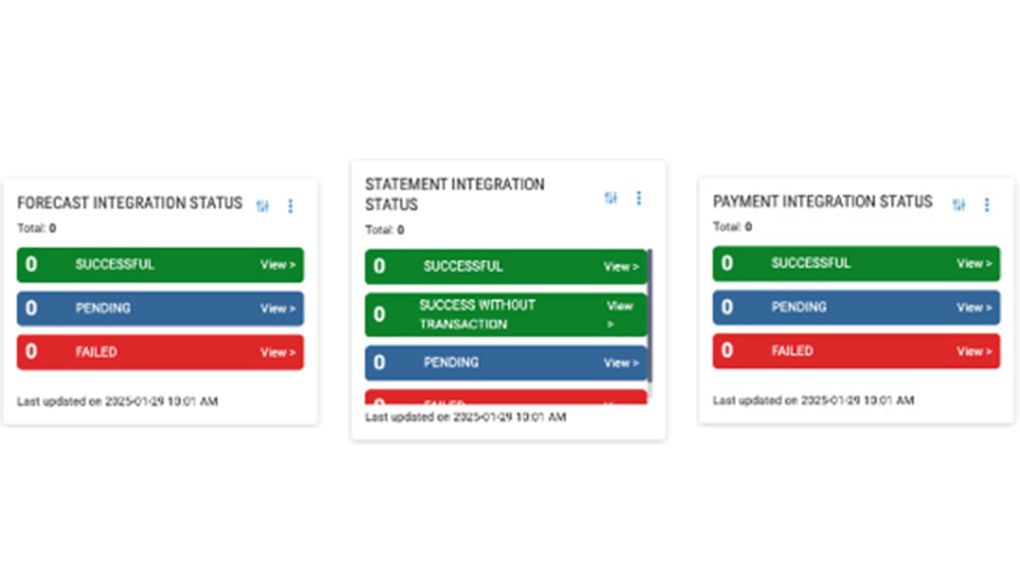Click the partially visible FAILED bar in Statement card
The width and height of the screenshot is (1020, 572).
(x=500, y=398)
